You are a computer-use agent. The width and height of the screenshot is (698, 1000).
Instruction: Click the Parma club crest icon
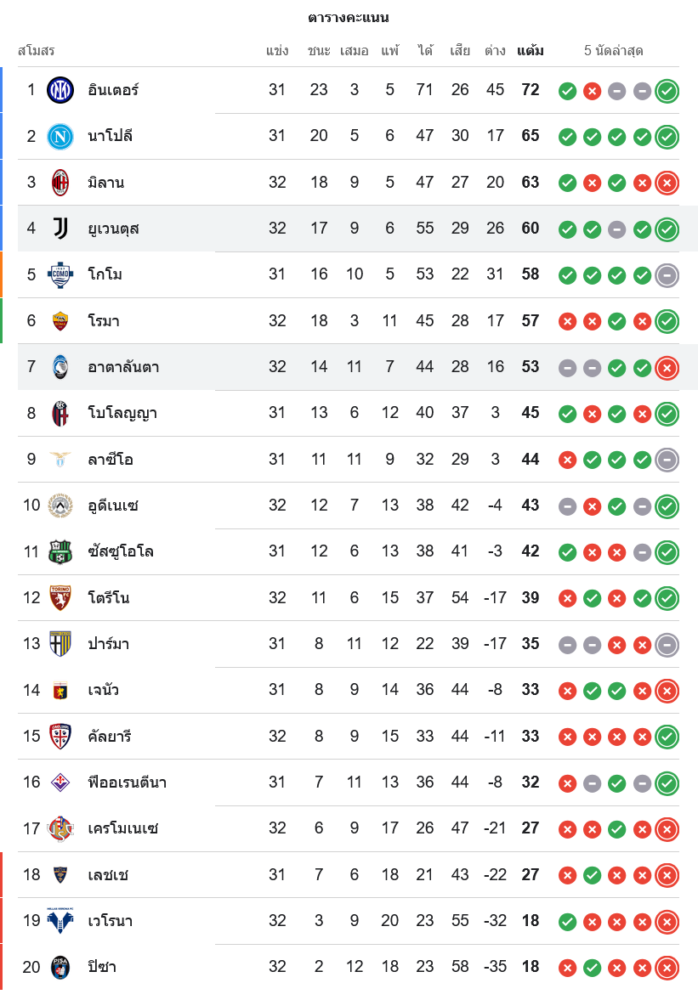[60, 644]
